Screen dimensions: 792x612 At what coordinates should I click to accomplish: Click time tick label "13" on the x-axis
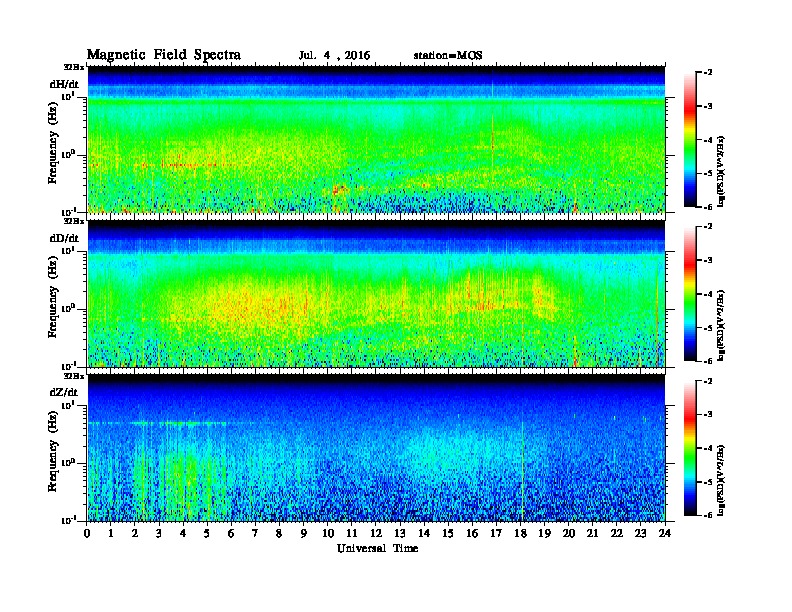[x=400, y=534]
